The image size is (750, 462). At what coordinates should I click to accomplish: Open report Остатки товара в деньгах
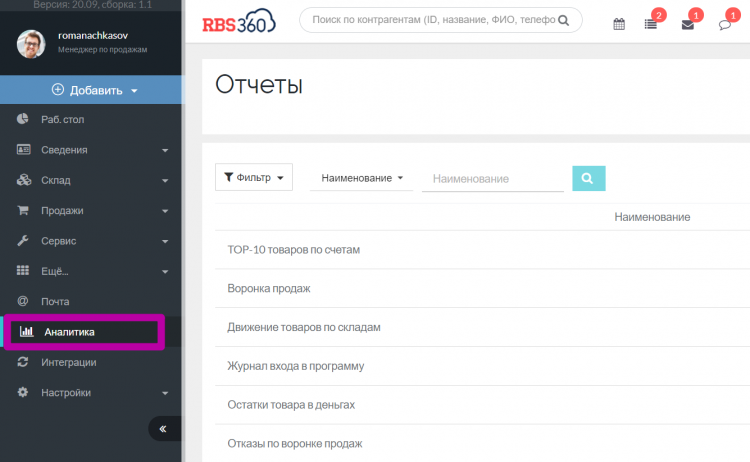click(x=291, y=405)
